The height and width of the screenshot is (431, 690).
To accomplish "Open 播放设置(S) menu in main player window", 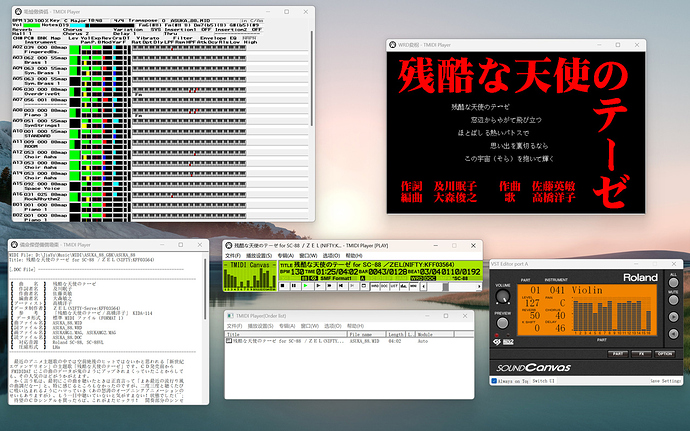I will click(x=259, y=255).
